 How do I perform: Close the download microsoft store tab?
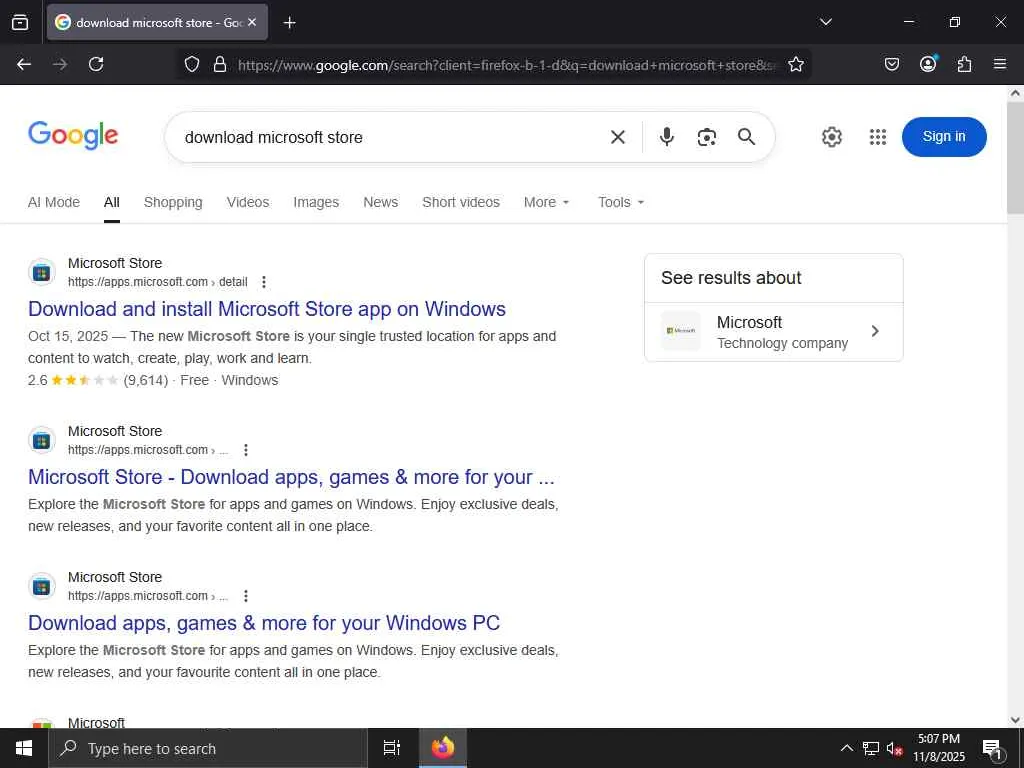tap(252, 22)
